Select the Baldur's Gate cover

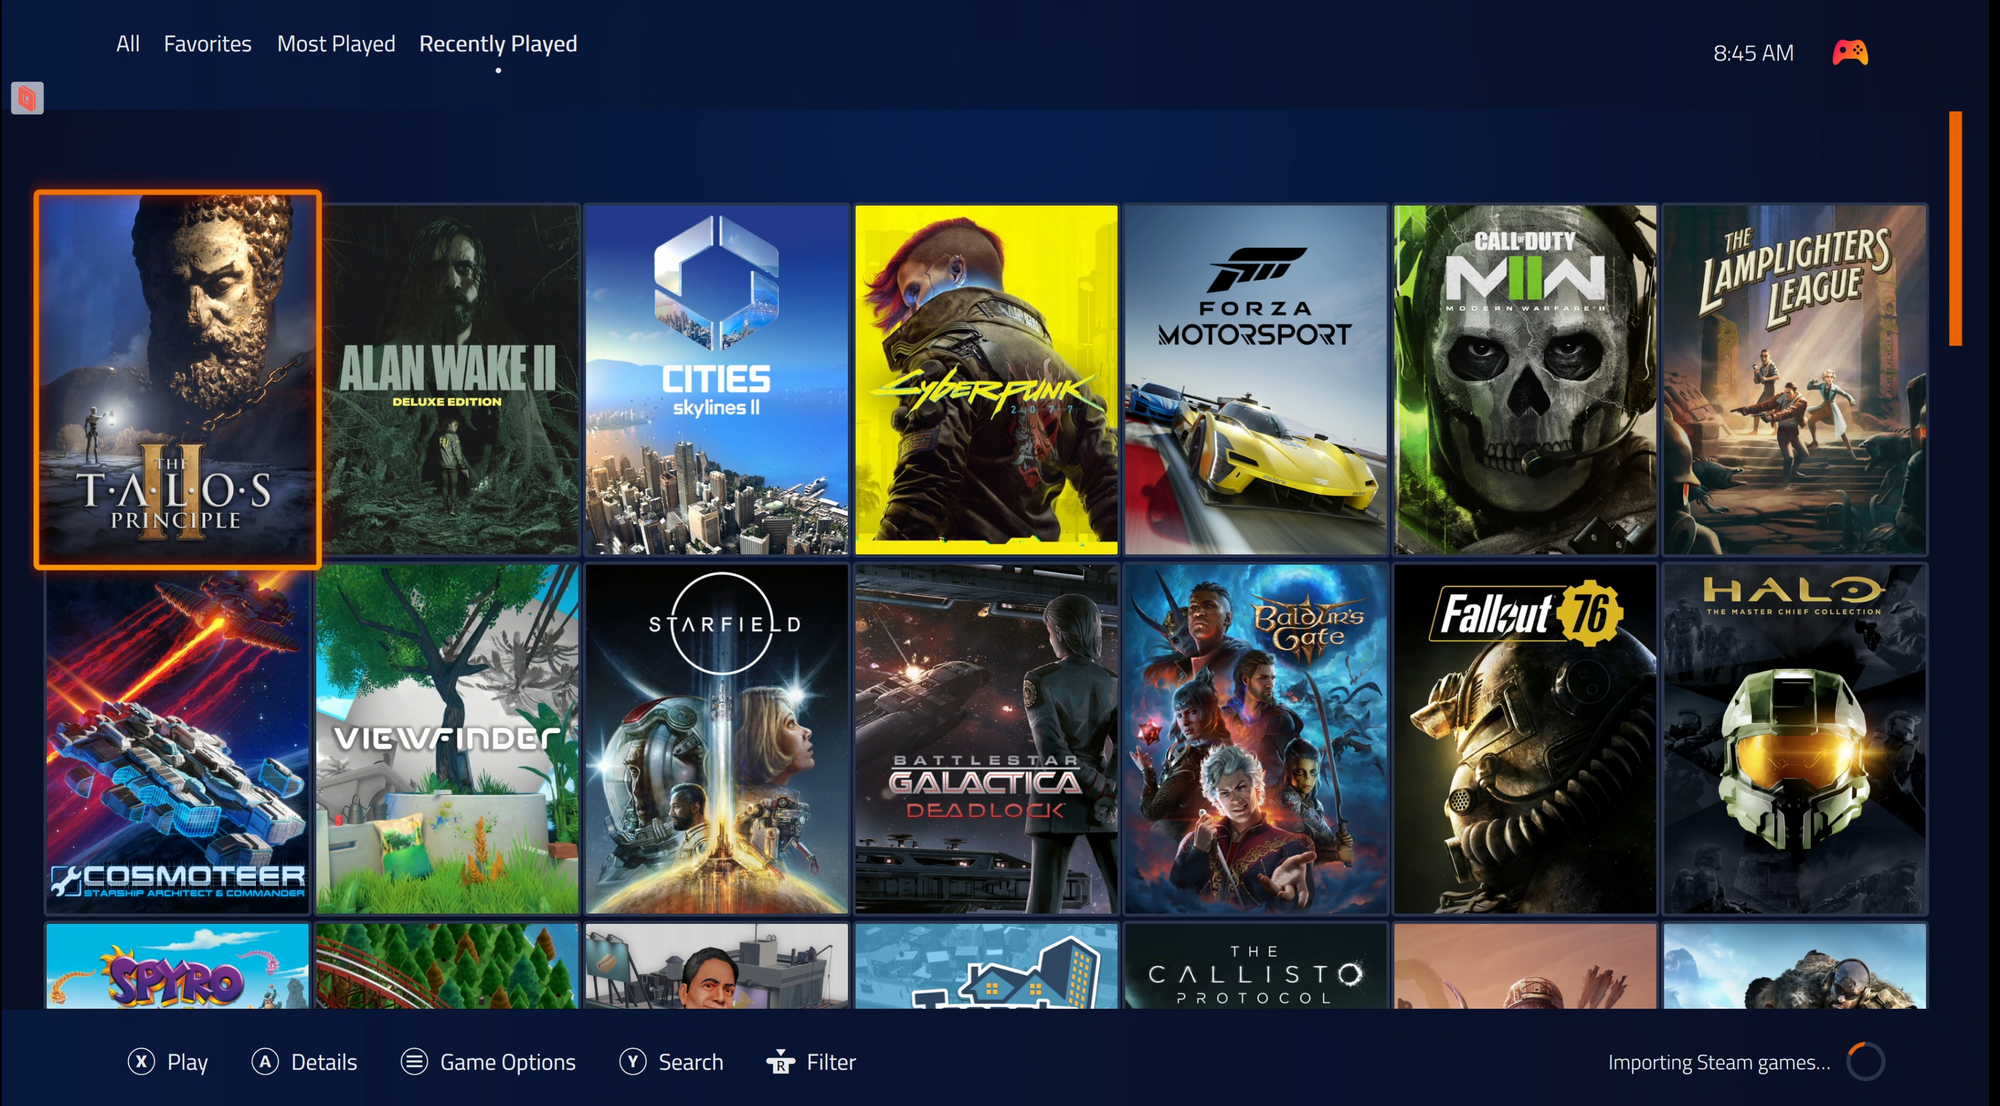1256,739
